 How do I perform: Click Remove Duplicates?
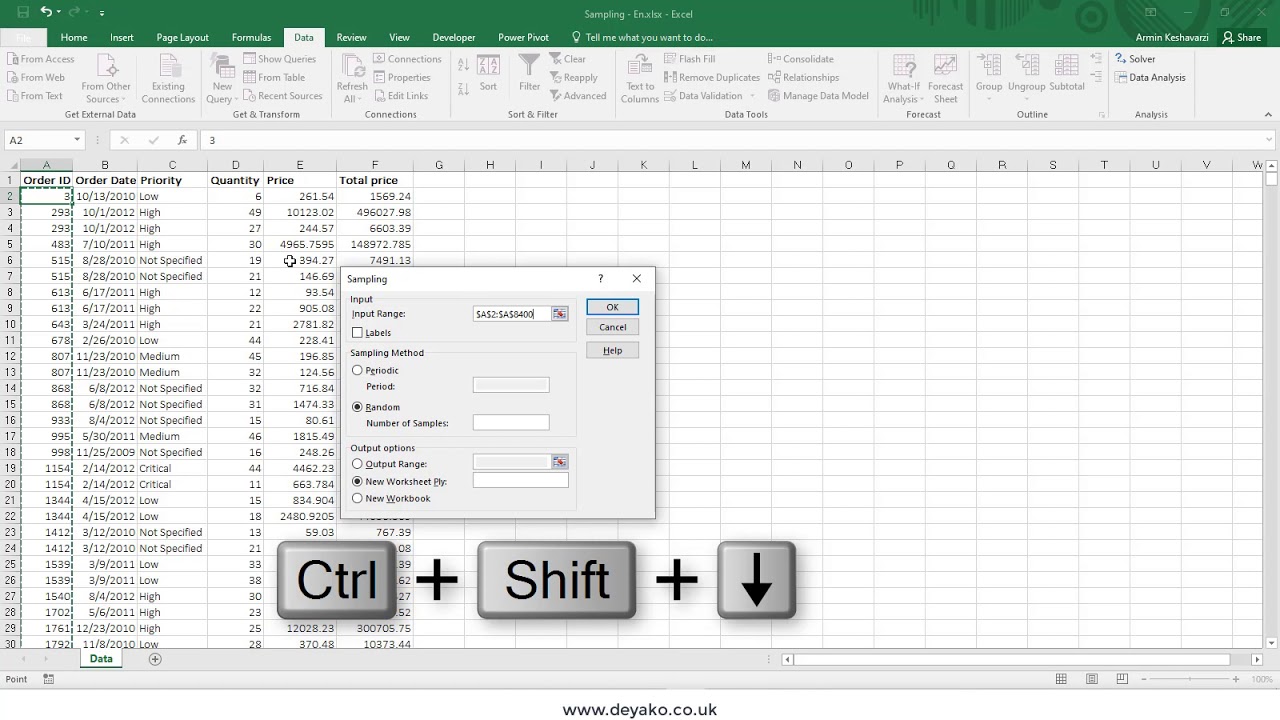point(712,77)
